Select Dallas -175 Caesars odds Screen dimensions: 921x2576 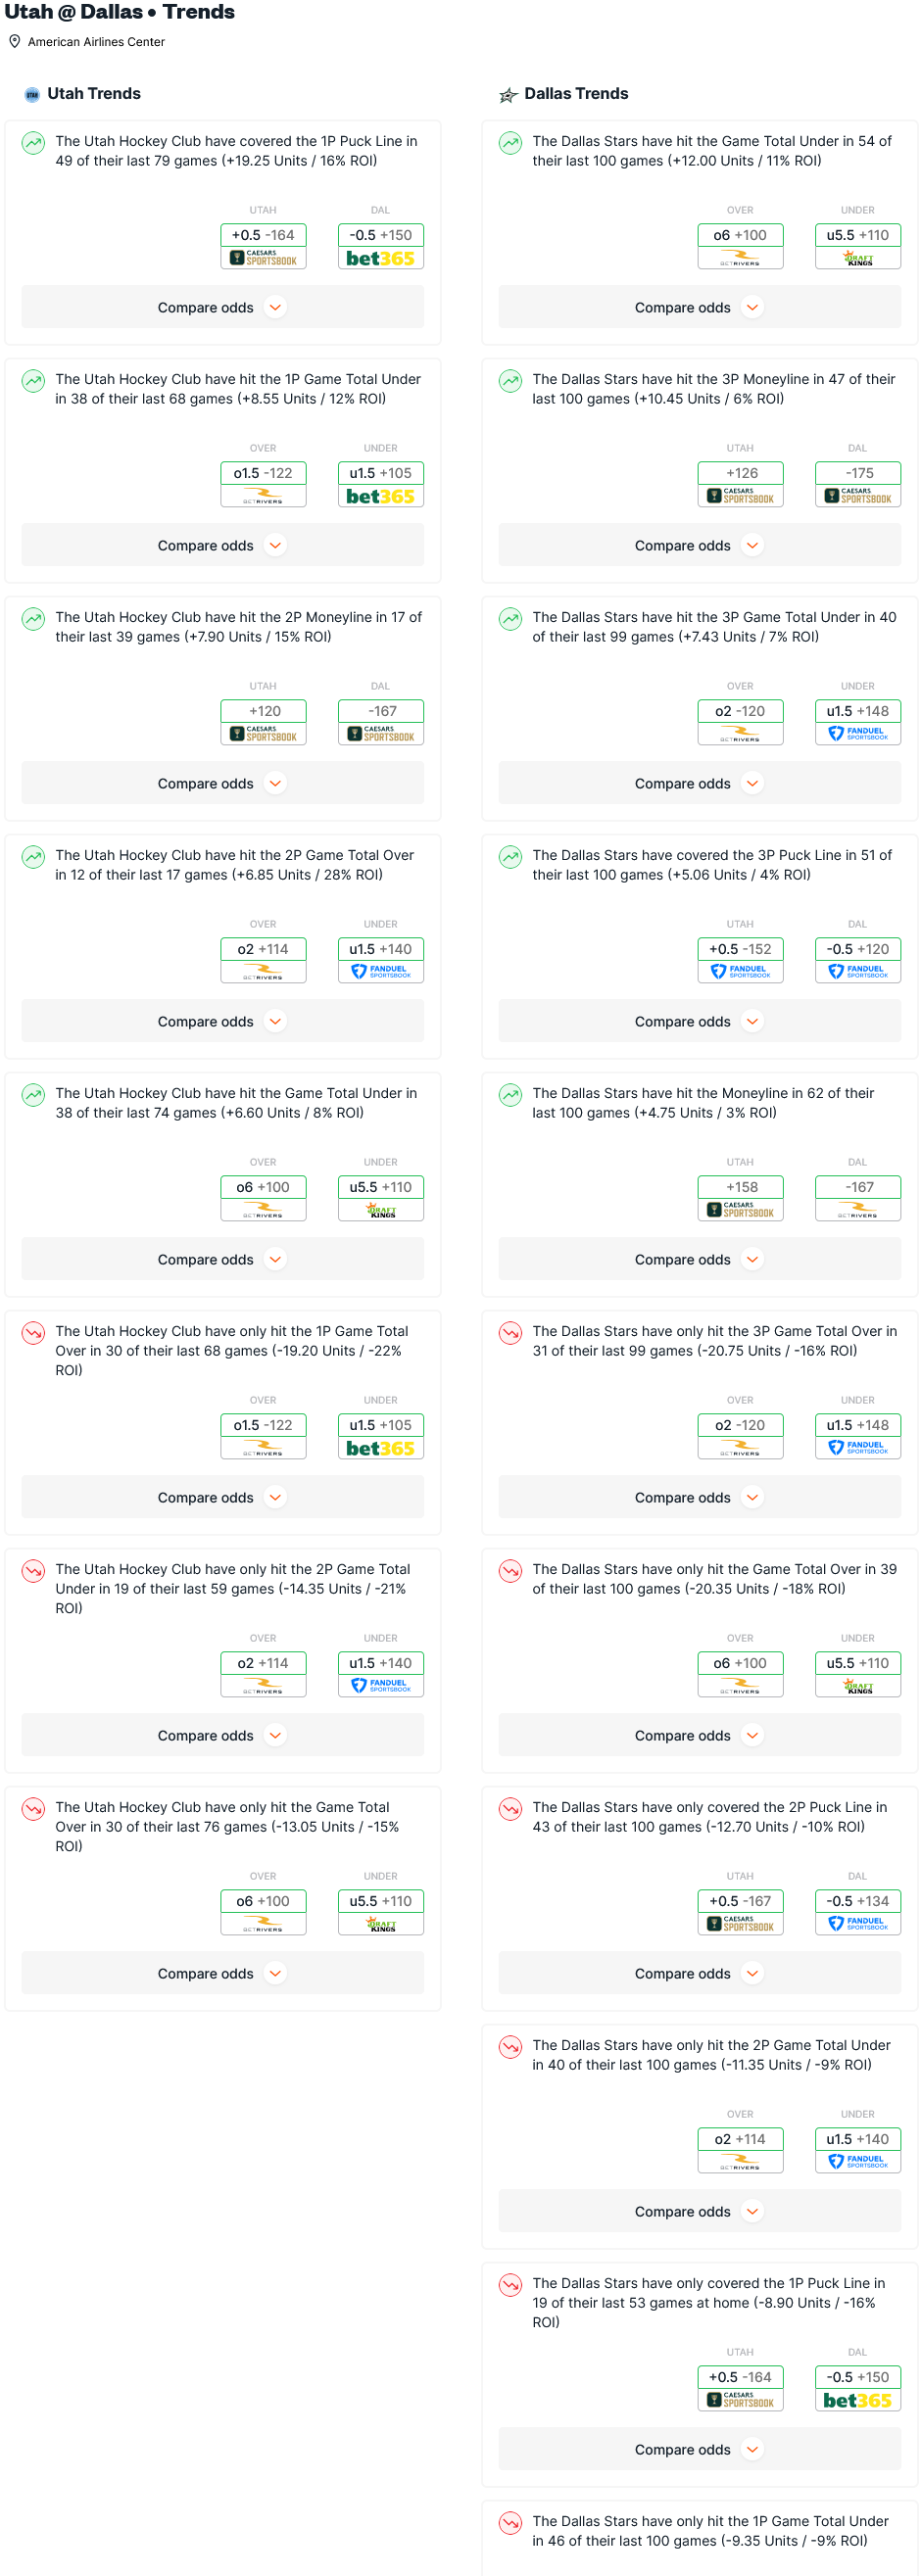point(857,483)
